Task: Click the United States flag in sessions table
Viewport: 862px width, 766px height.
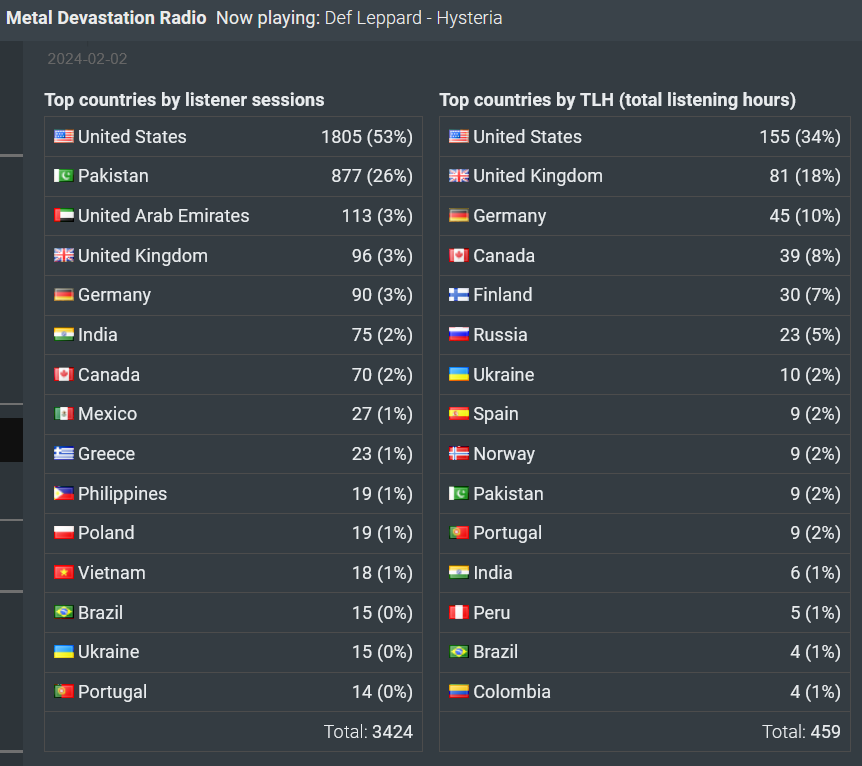Action: pos(64,136)
